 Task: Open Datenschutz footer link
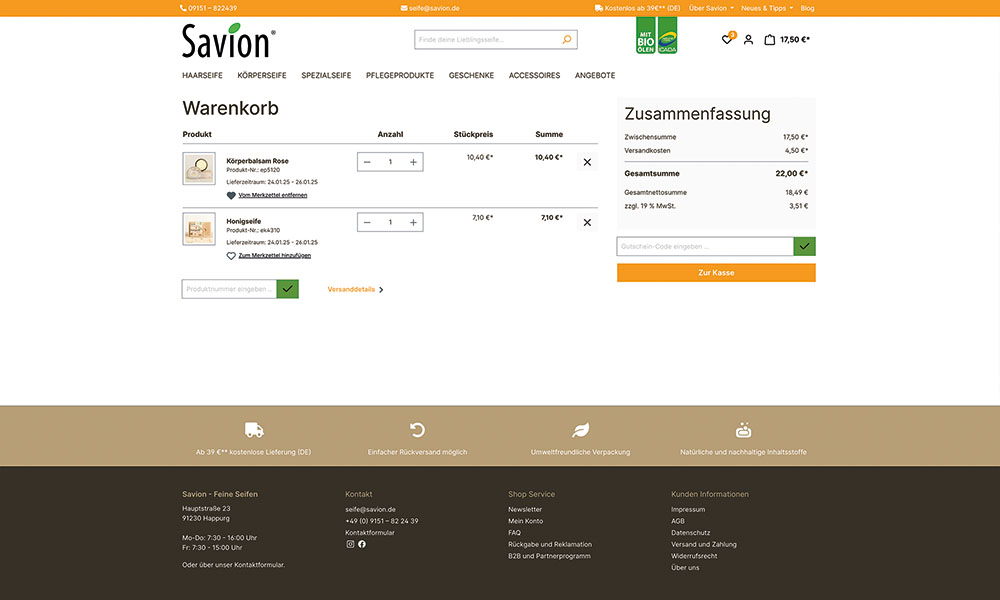pos(691,532)
